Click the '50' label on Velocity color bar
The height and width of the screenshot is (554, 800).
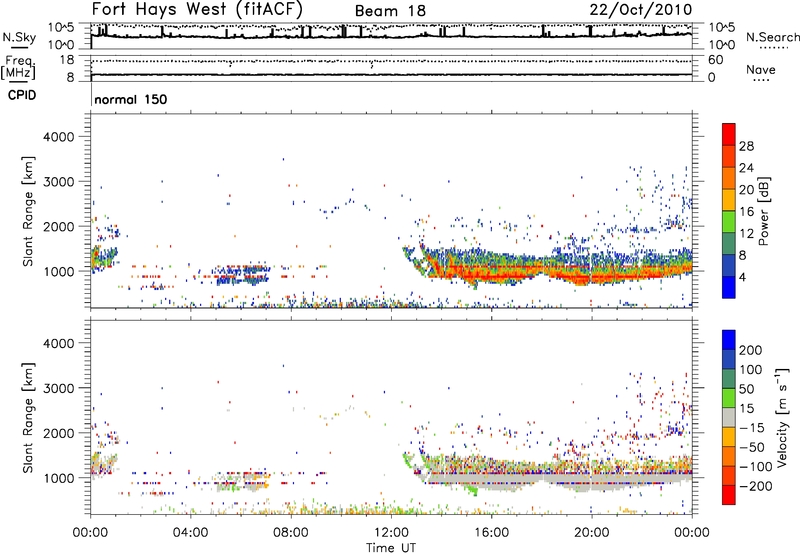click(747, 389)
